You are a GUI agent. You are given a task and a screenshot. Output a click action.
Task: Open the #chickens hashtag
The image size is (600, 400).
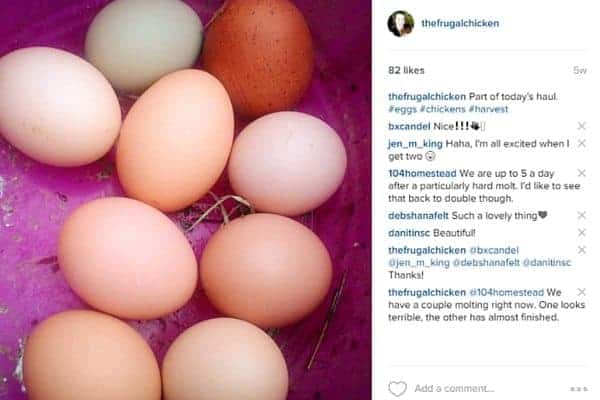(x=443, y=109)
